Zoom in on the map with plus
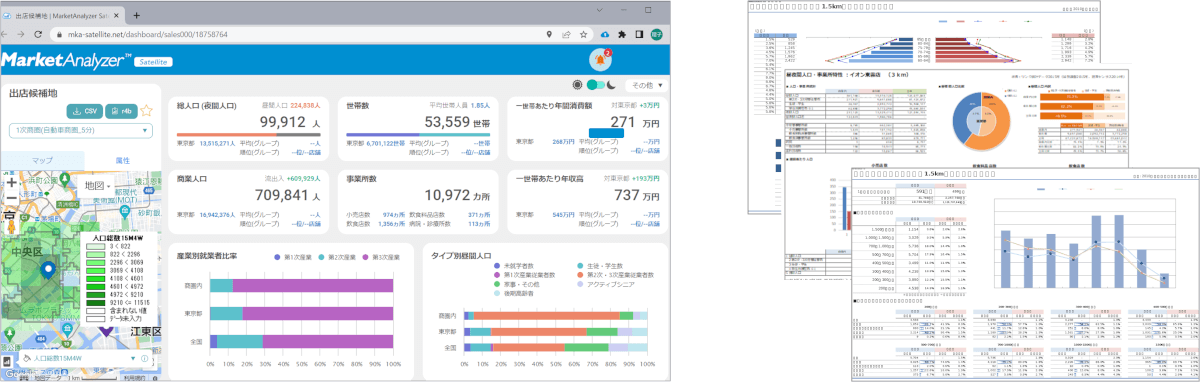Viewport: 1200px width, 382px height. [11, 183]
